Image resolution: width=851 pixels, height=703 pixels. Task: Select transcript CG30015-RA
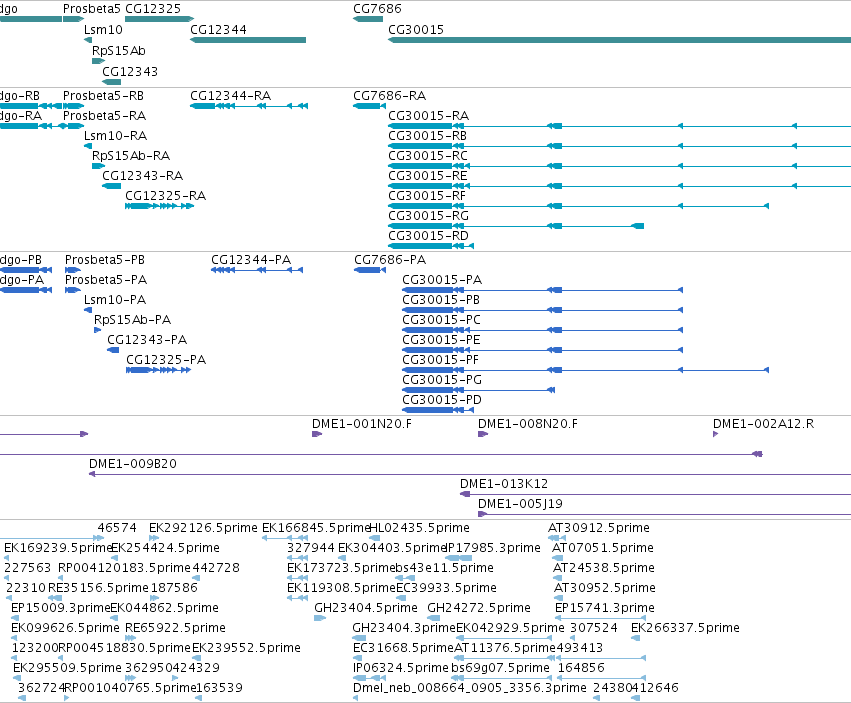619,126
